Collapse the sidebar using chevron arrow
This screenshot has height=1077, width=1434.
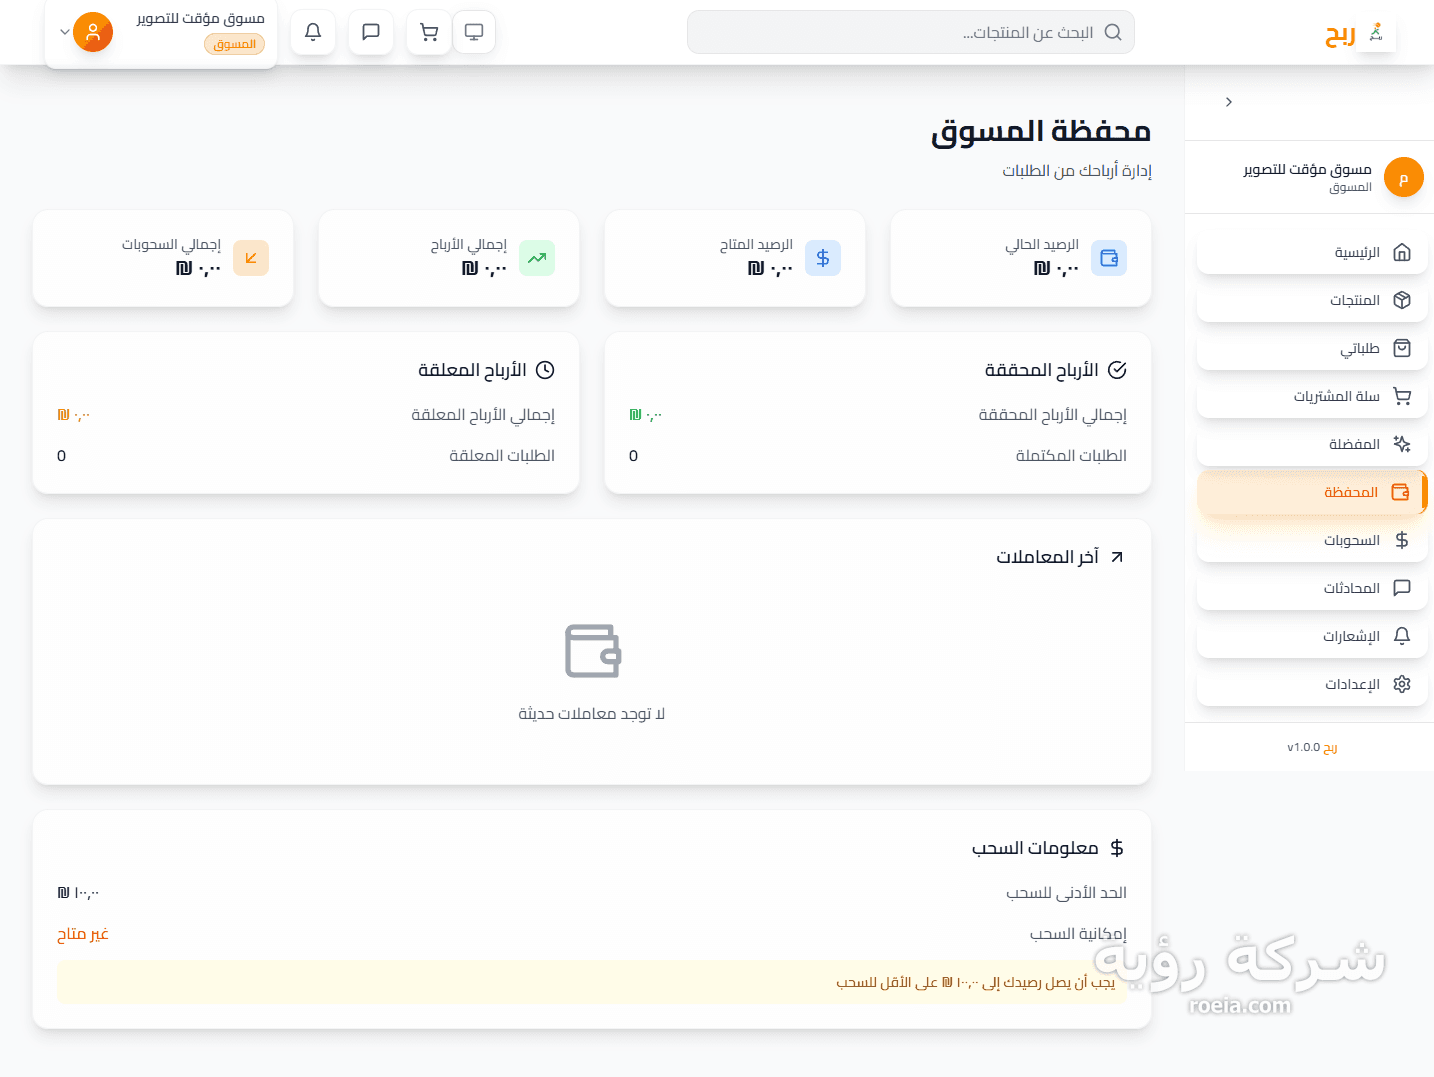pos(1229,102)
